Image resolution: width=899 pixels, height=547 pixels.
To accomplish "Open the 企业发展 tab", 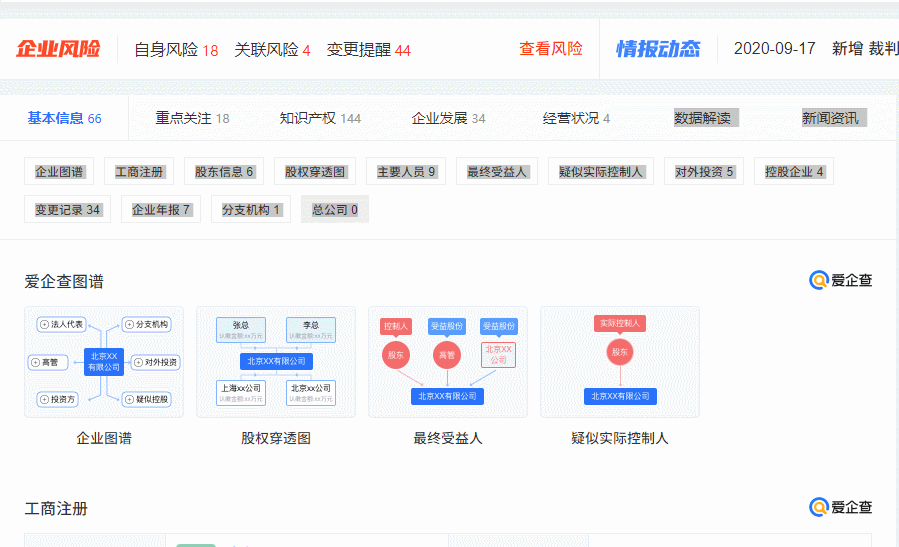I will pyautogui.click(x=448, y=118).
